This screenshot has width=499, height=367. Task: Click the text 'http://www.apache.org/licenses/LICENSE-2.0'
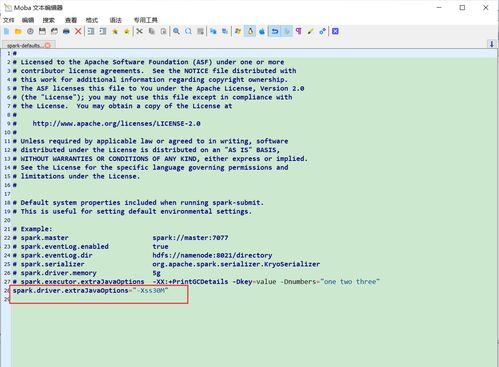(116, 123)
